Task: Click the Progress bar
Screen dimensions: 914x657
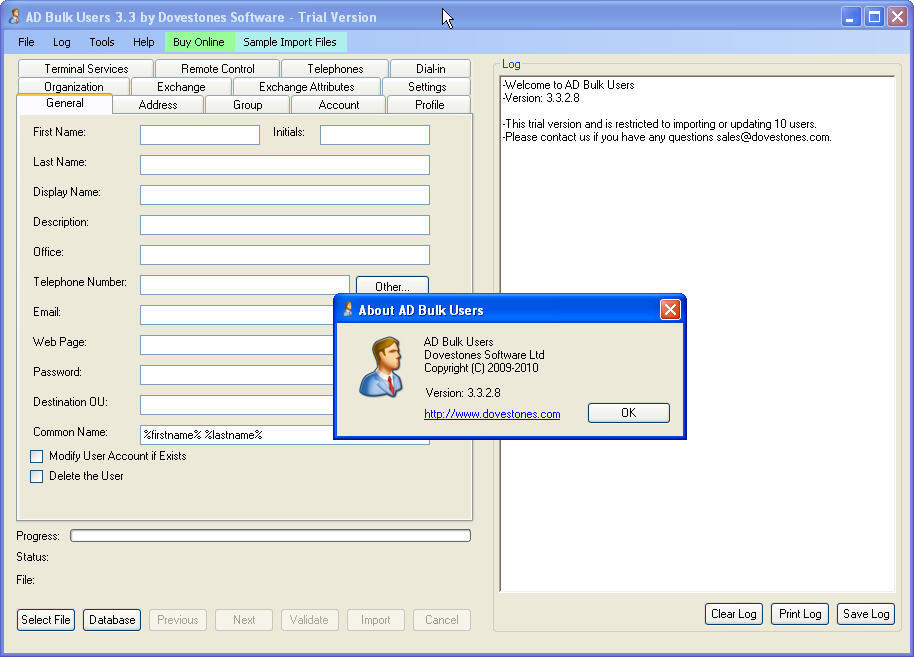Action: pos(270,536)
